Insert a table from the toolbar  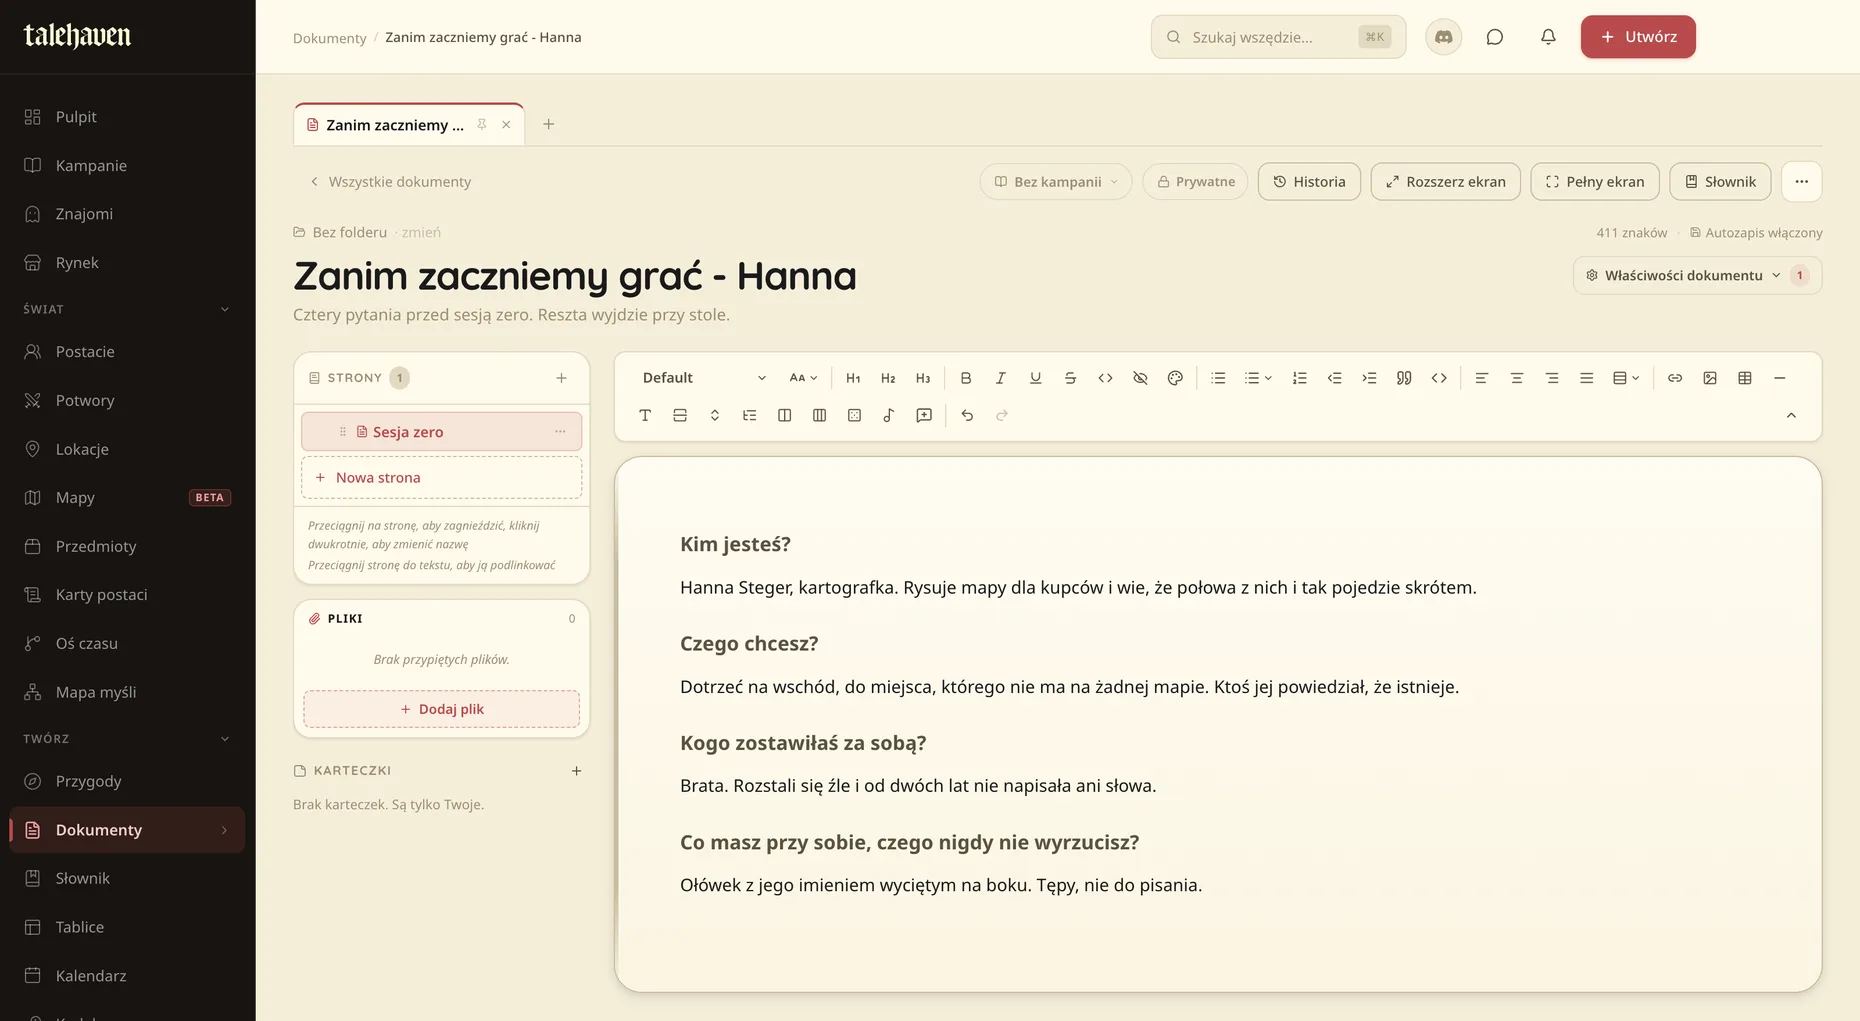[x=1745, y=378]
